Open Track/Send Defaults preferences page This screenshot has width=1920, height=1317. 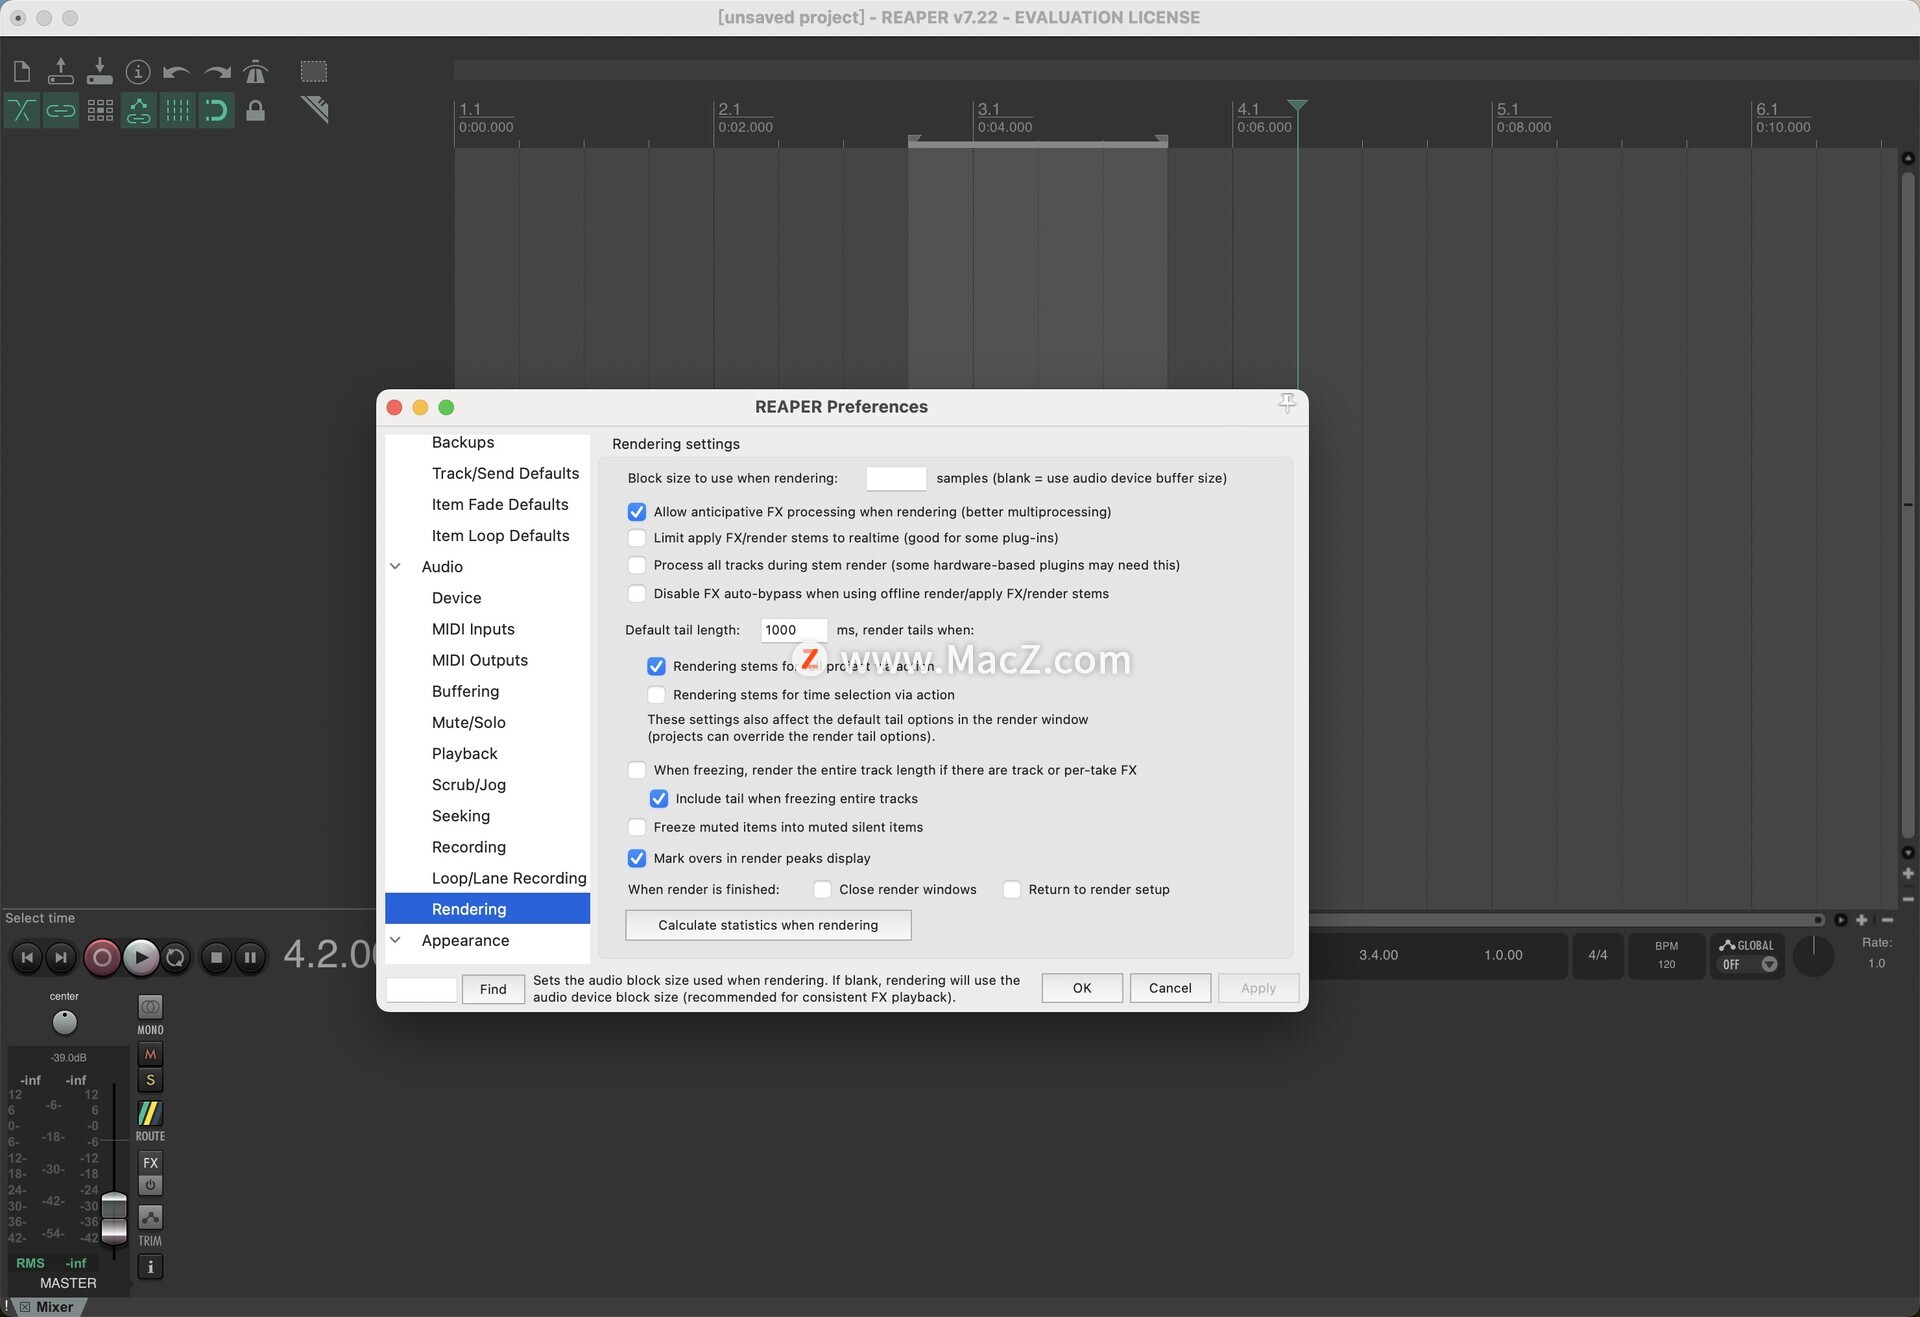coord(505,473)
